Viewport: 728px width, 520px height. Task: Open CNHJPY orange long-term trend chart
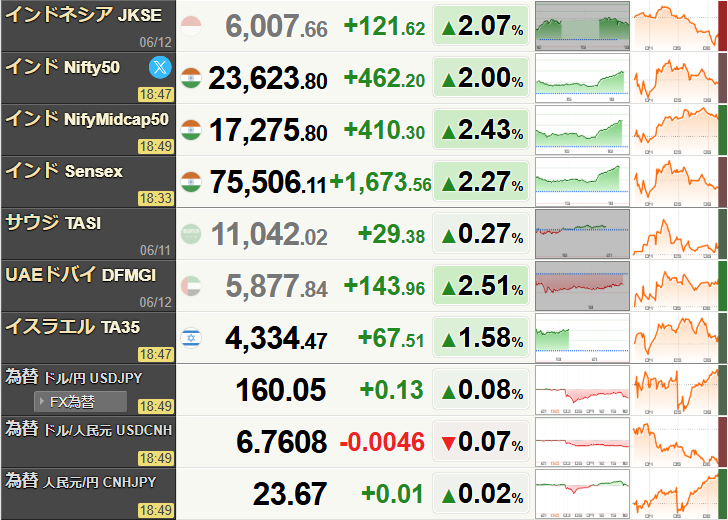click(676, 494)
